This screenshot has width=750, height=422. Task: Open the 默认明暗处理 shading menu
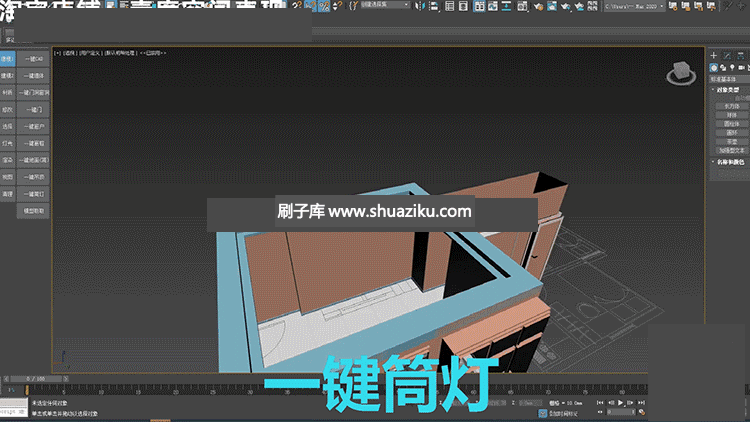pyautogui.click(x=121, y=53)
